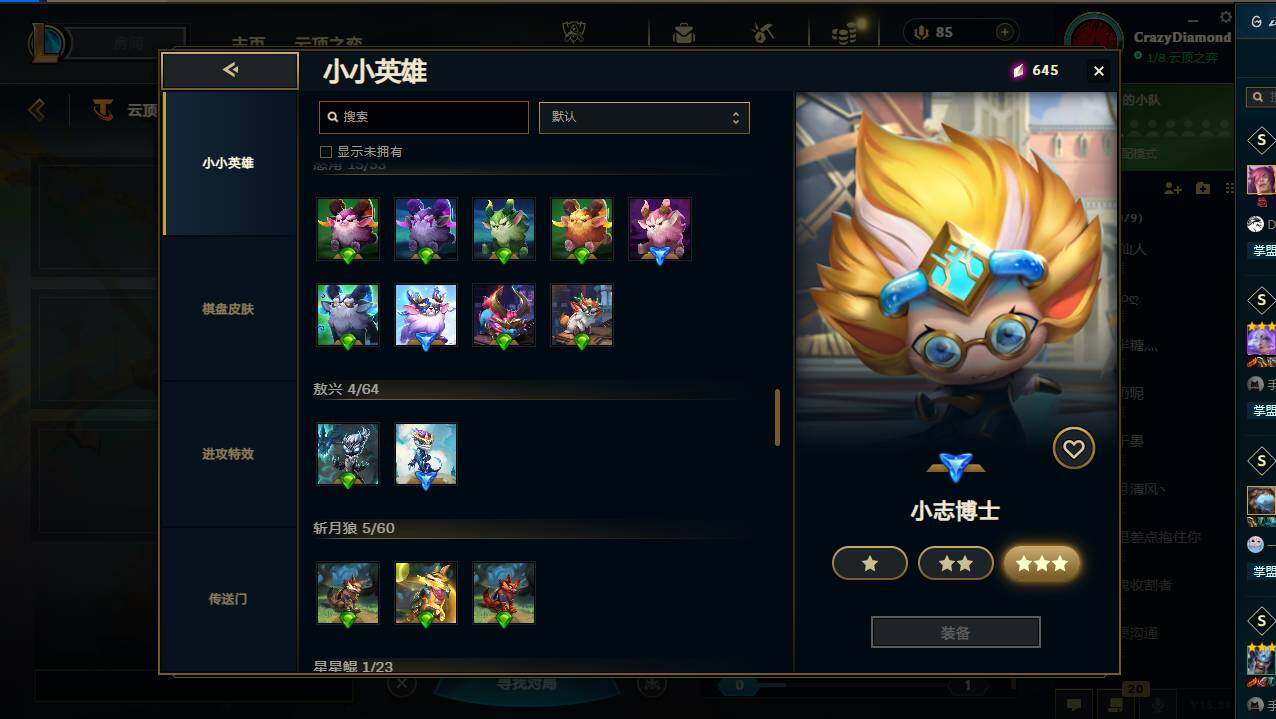The height and width of the screenshot is (719, 1276).
Task: Click the plus icon beside 85 currency
Action: 1005,32
